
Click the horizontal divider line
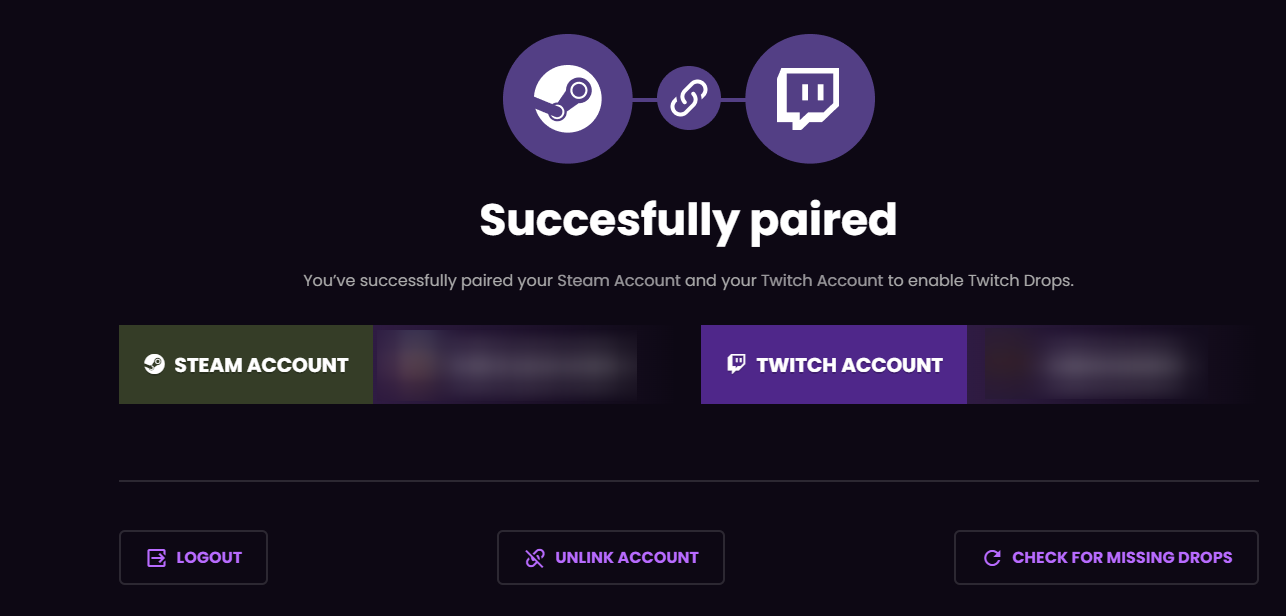coord(688,481)
